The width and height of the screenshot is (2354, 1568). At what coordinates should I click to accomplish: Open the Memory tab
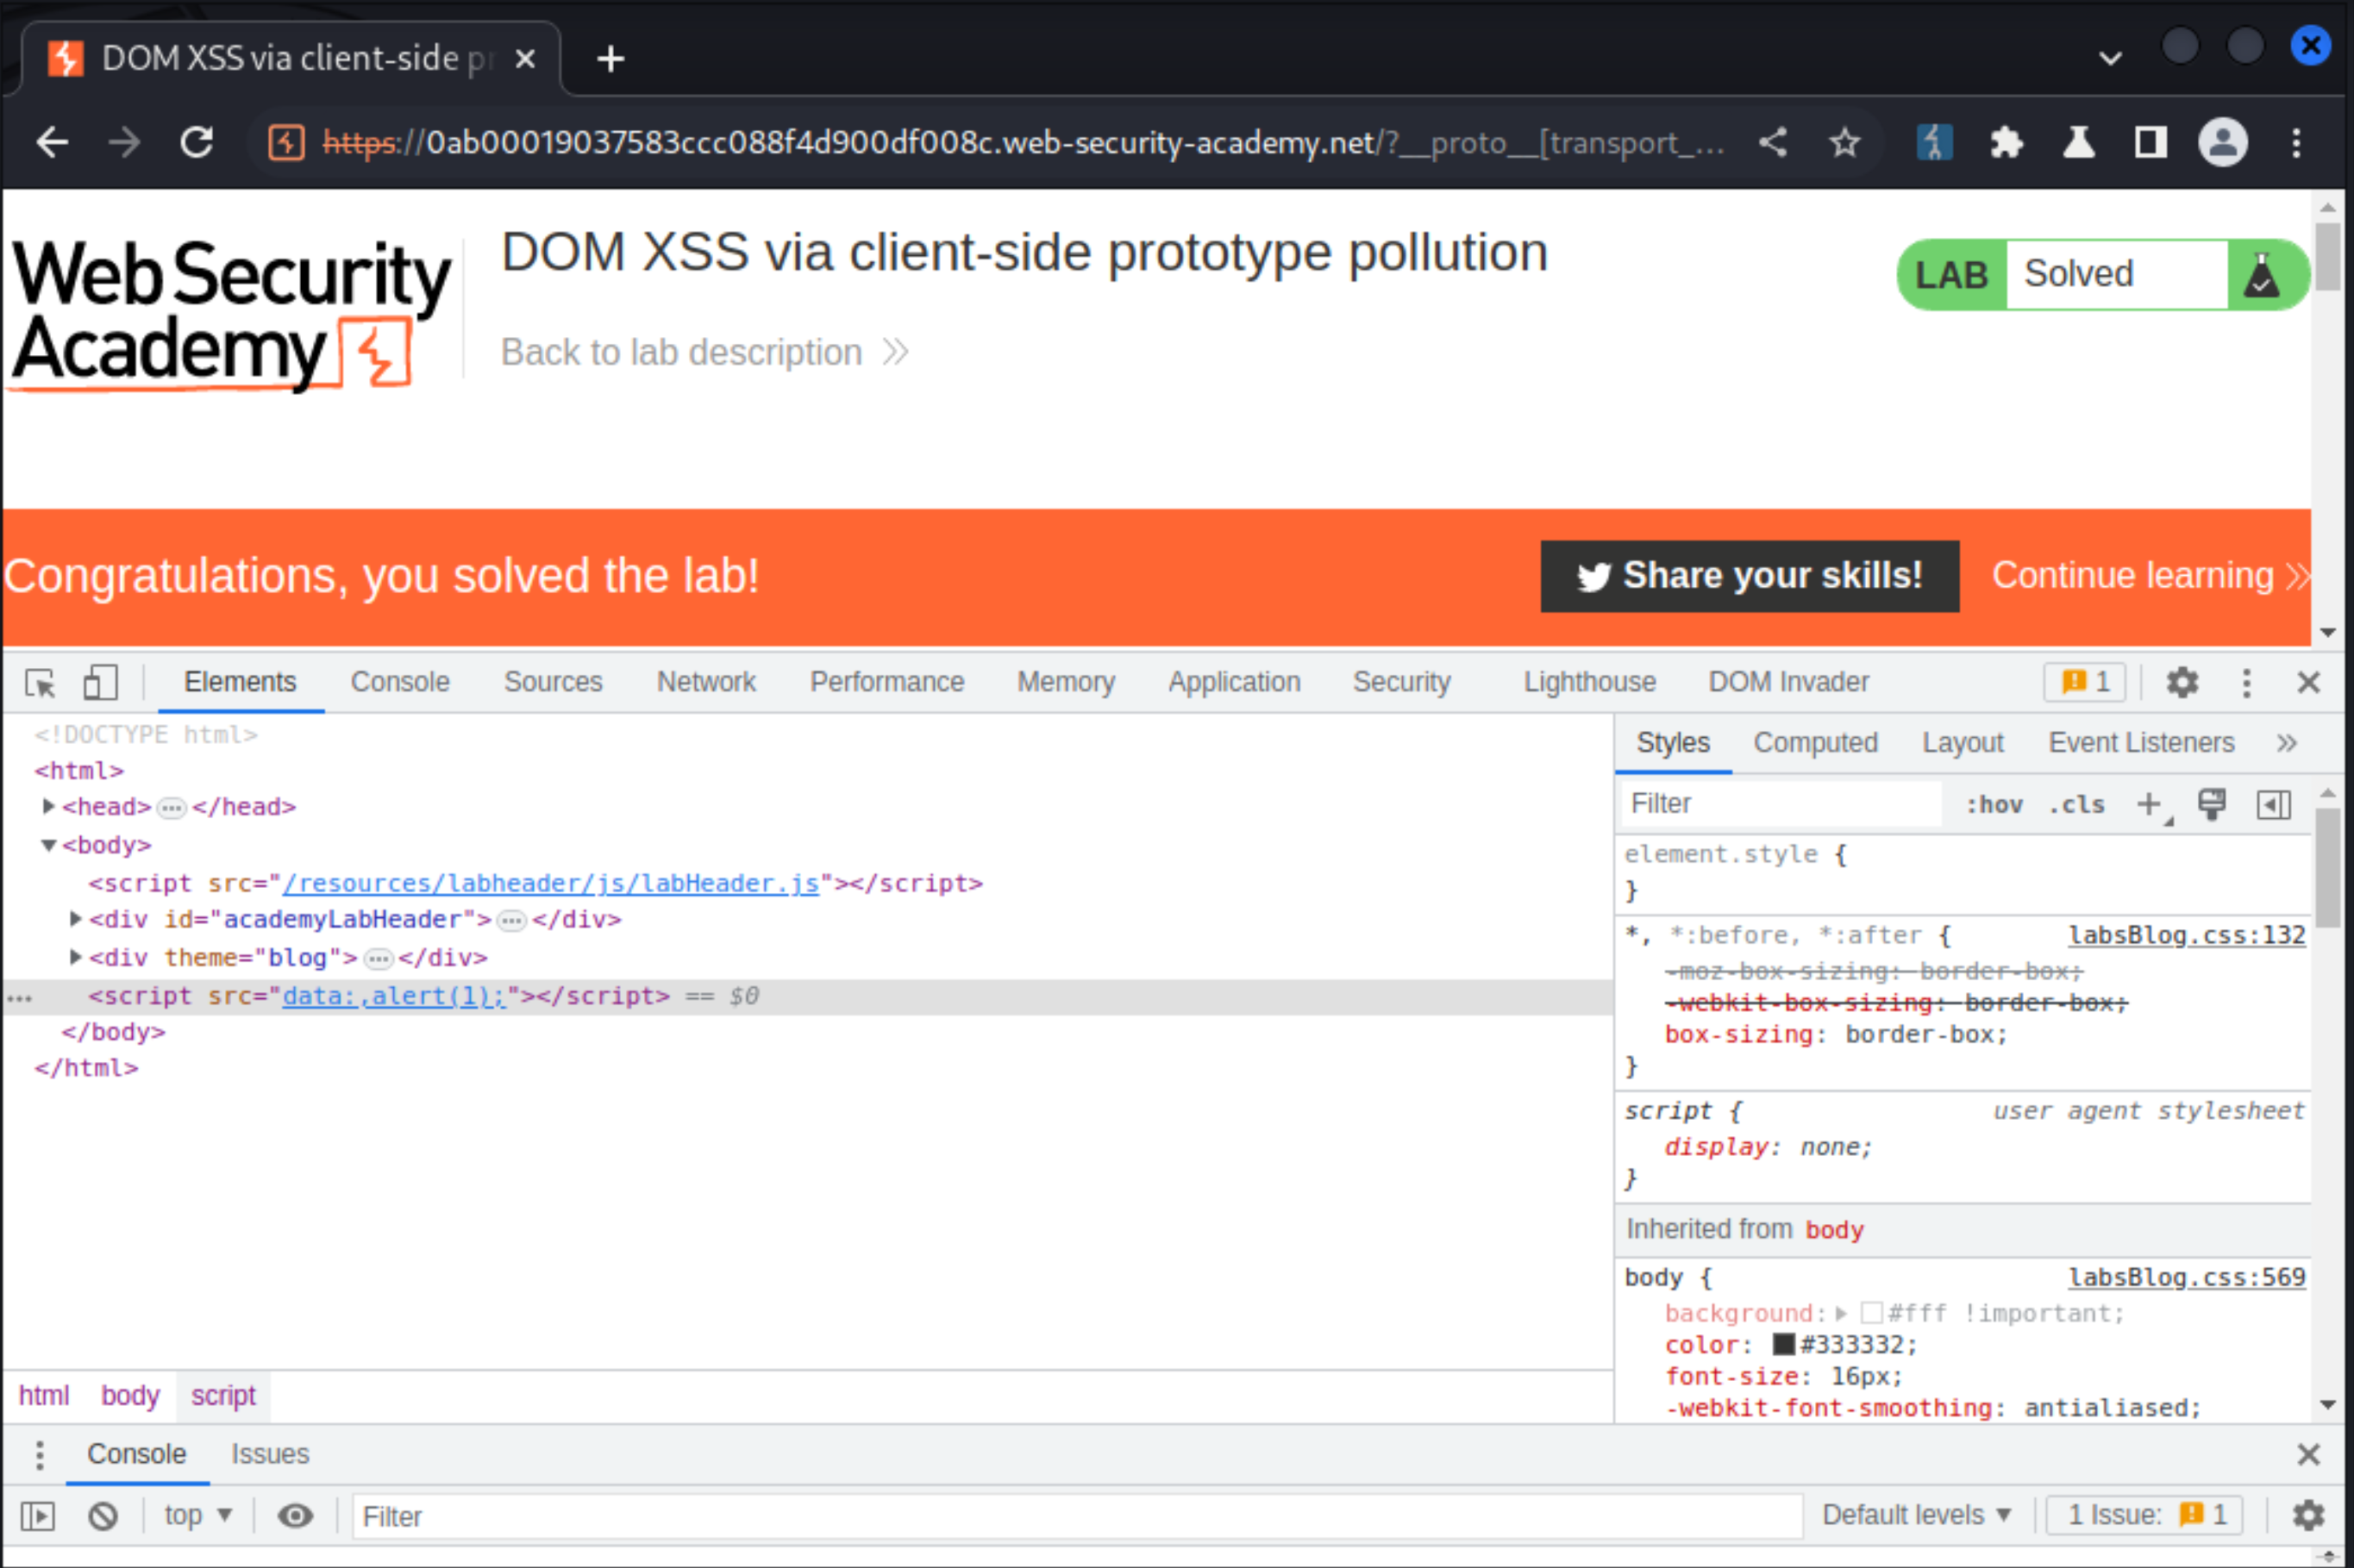pyautogui.click(x=1066, y=682)
